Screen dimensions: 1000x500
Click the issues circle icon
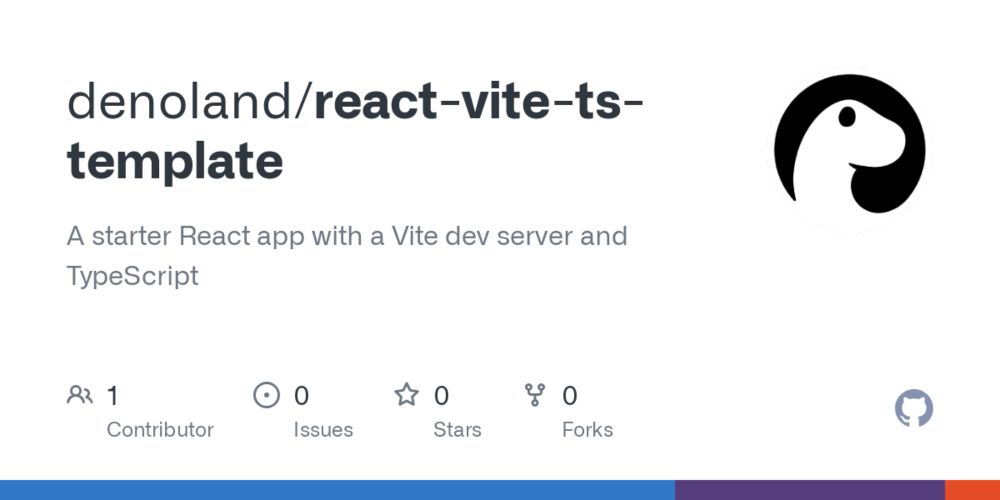(x=267, y=395)
